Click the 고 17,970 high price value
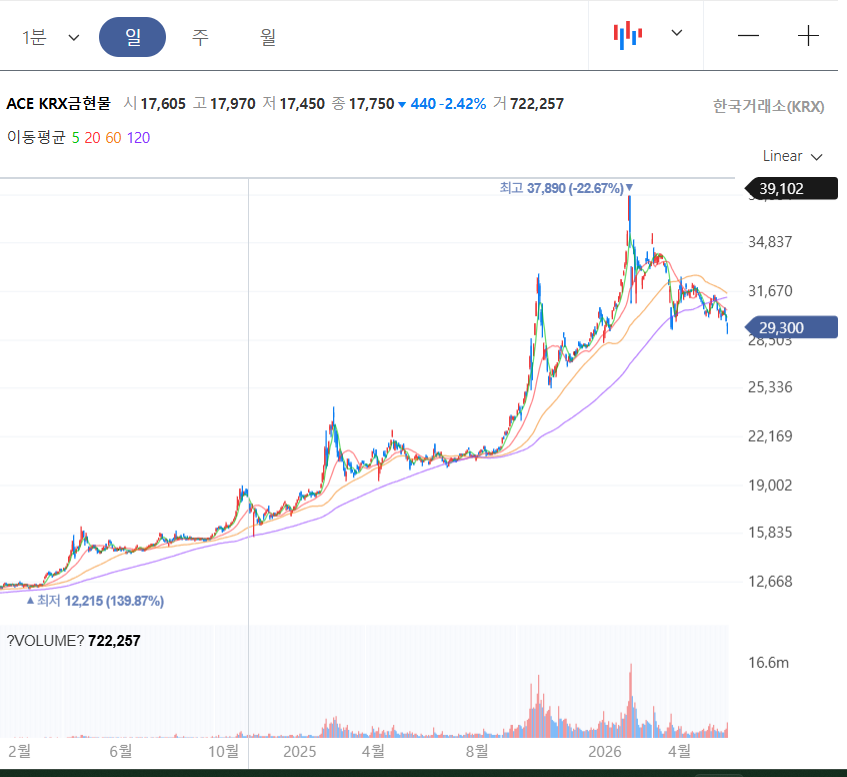Viewport: 847px width, 777px height. pos(224,104)
